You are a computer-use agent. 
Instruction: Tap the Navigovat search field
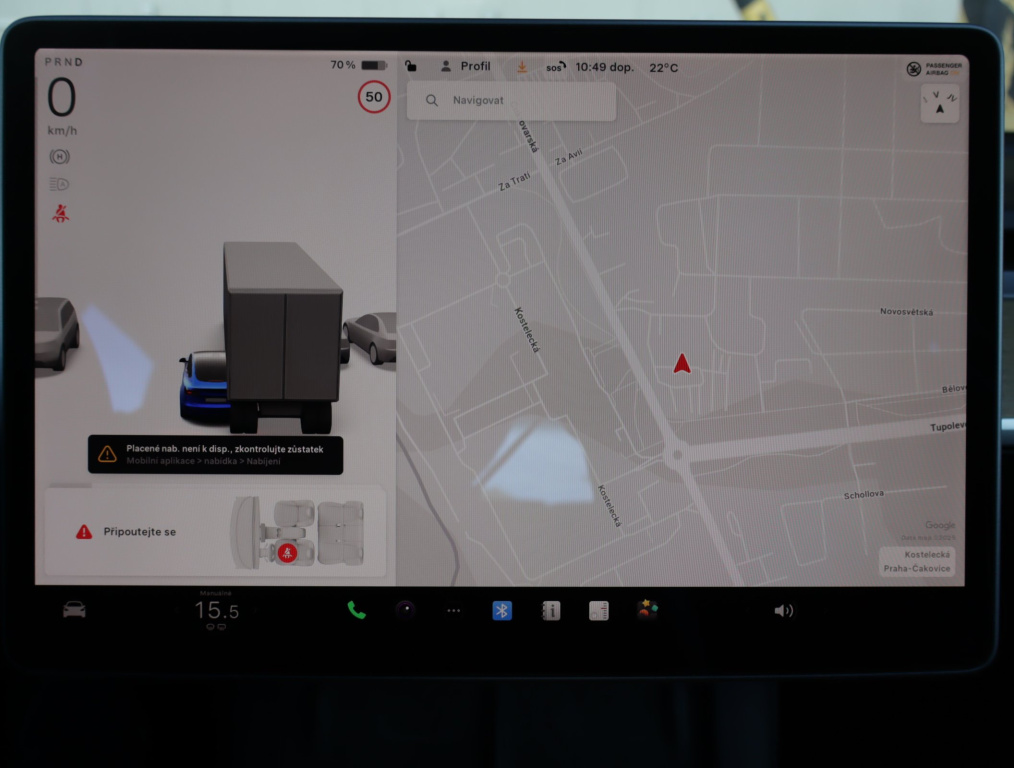(511, 101)
